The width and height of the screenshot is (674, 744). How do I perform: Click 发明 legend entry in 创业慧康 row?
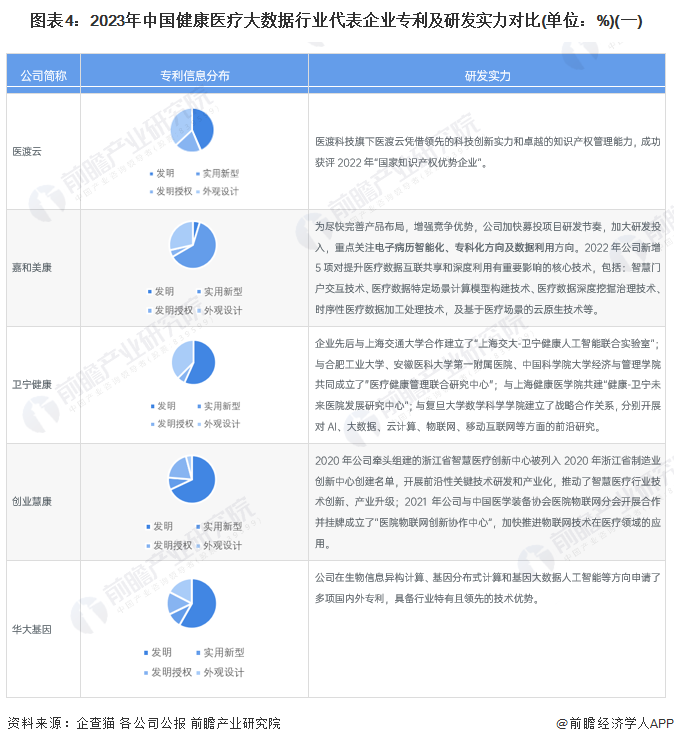(x=160, y=526)
